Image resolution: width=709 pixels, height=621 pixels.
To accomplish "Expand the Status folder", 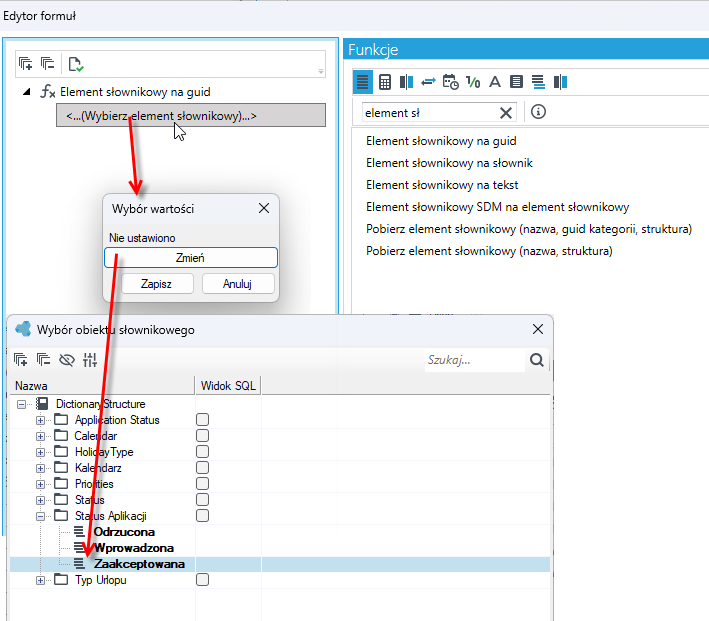I will 40,500.
